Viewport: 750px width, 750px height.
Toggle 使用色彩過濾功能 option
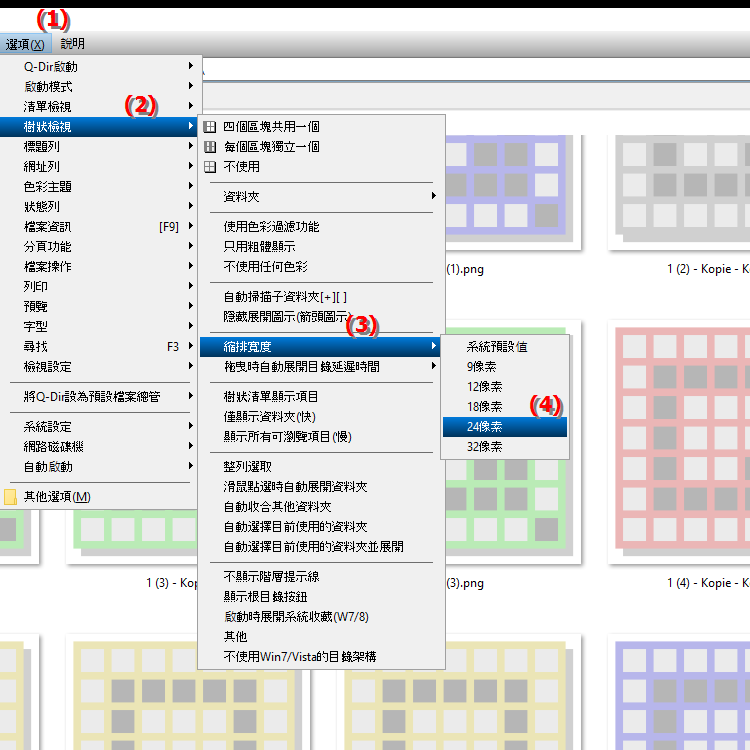click(271, 227)
